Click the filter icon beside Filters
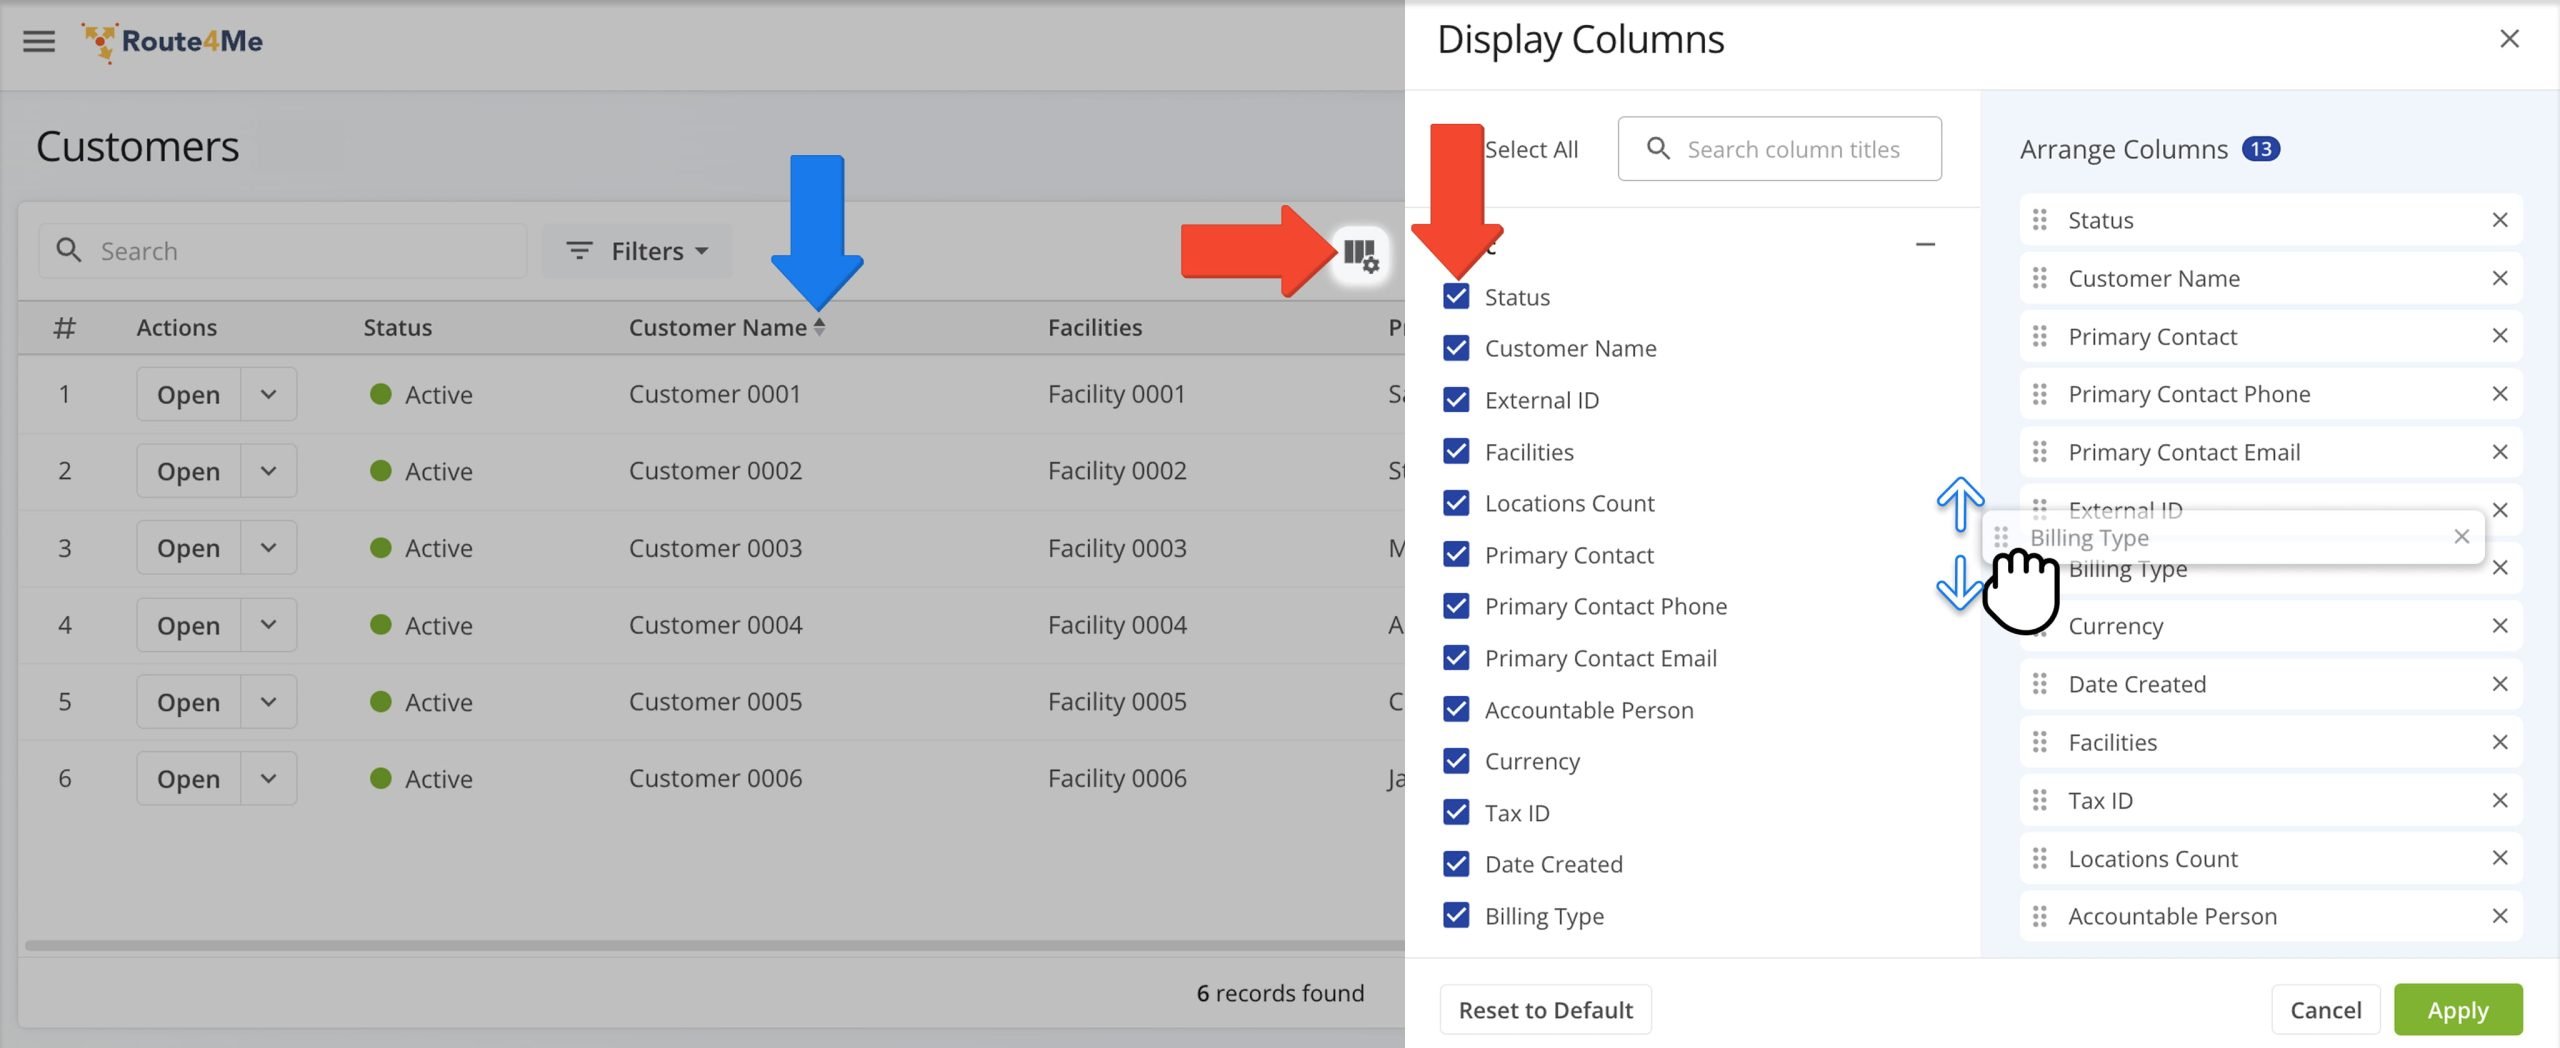 click(579, 251)
